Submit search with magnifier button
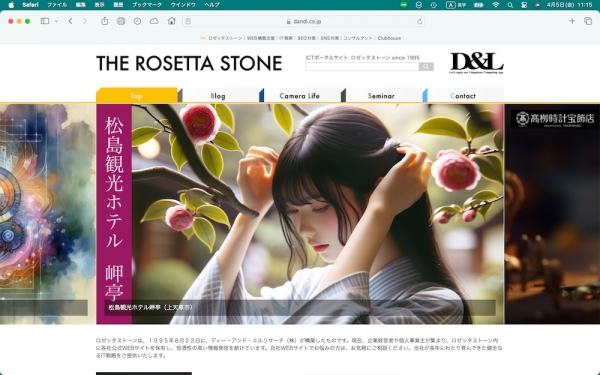The height and width of the screenshot is (375, 600). [x=426, y=67]
